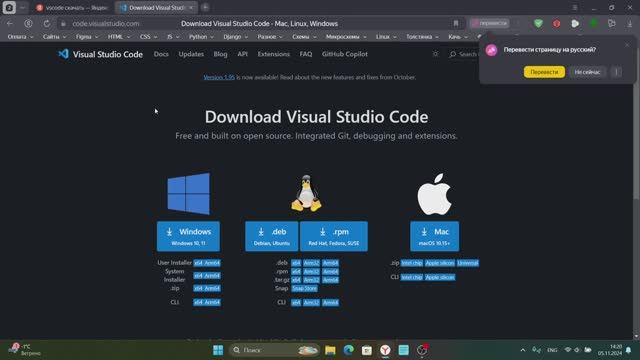Expand the Сайты bookmarks folder
This screenshot has height=360, width=640.
(54, 37)
